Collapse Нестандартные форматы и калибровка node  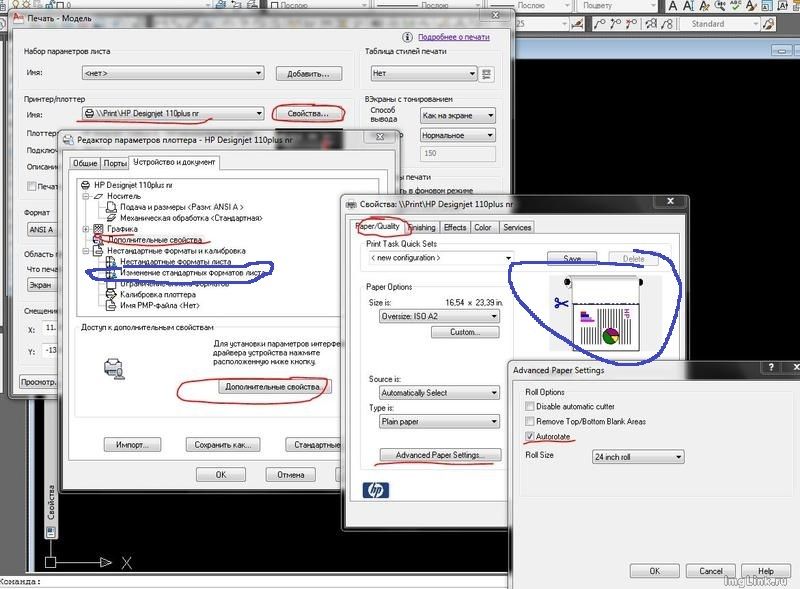tap(86, 251)
